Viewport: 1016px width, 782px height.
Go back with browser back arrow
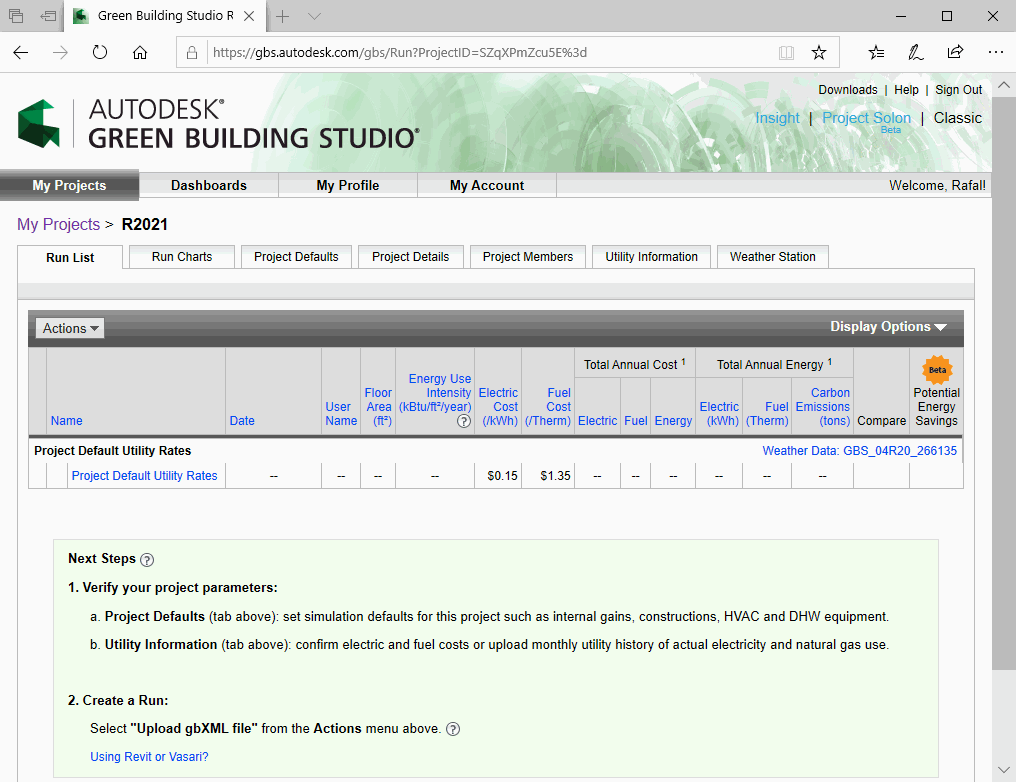21,52
